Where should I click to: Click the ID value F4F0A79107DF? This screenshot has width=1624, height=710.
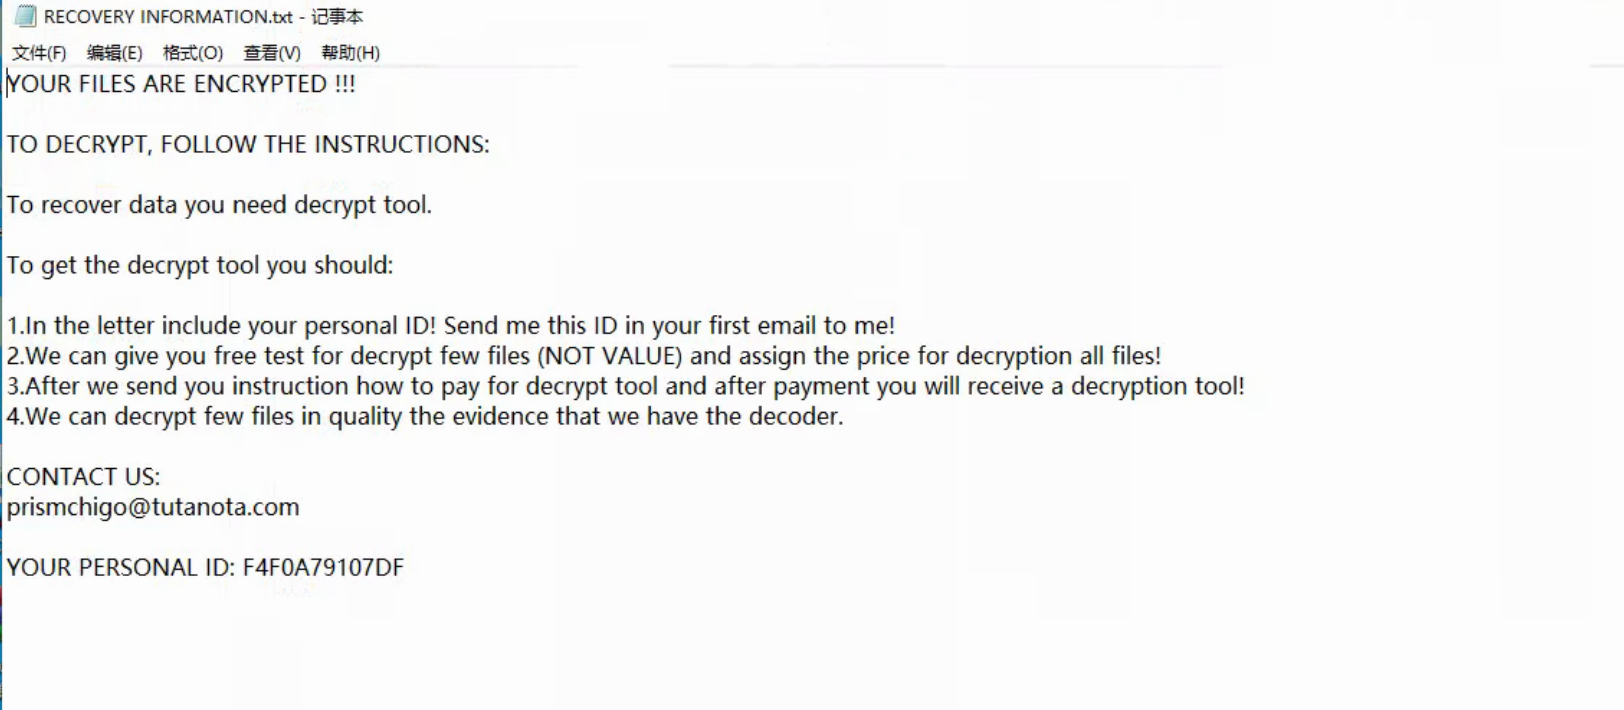(323, 568)
